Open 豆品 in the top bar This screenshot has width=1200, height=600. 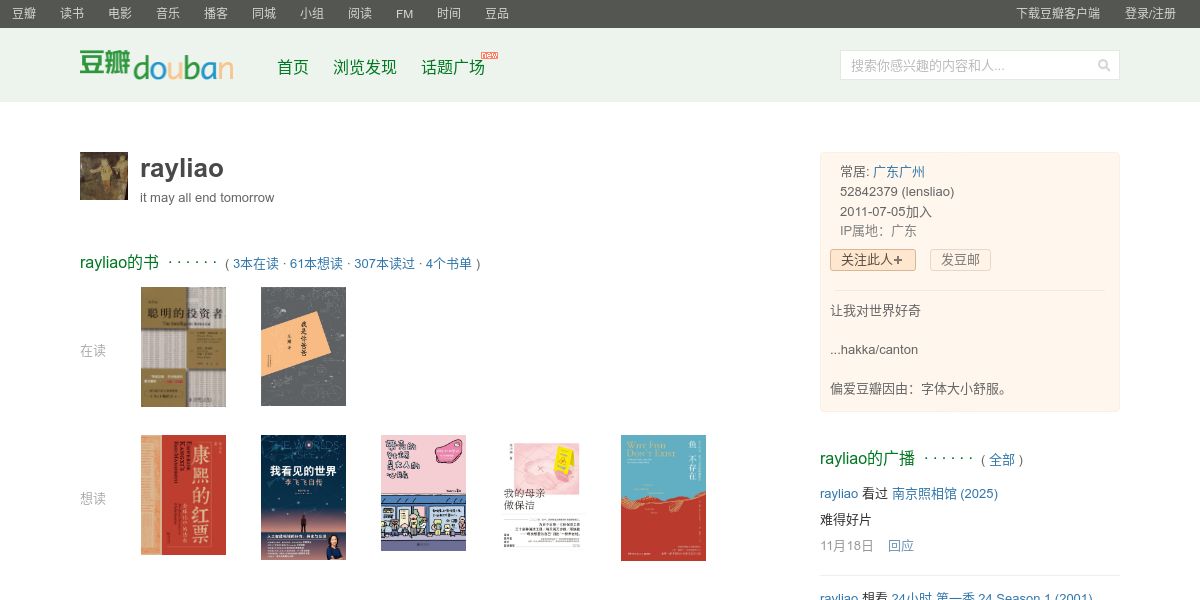497,13
